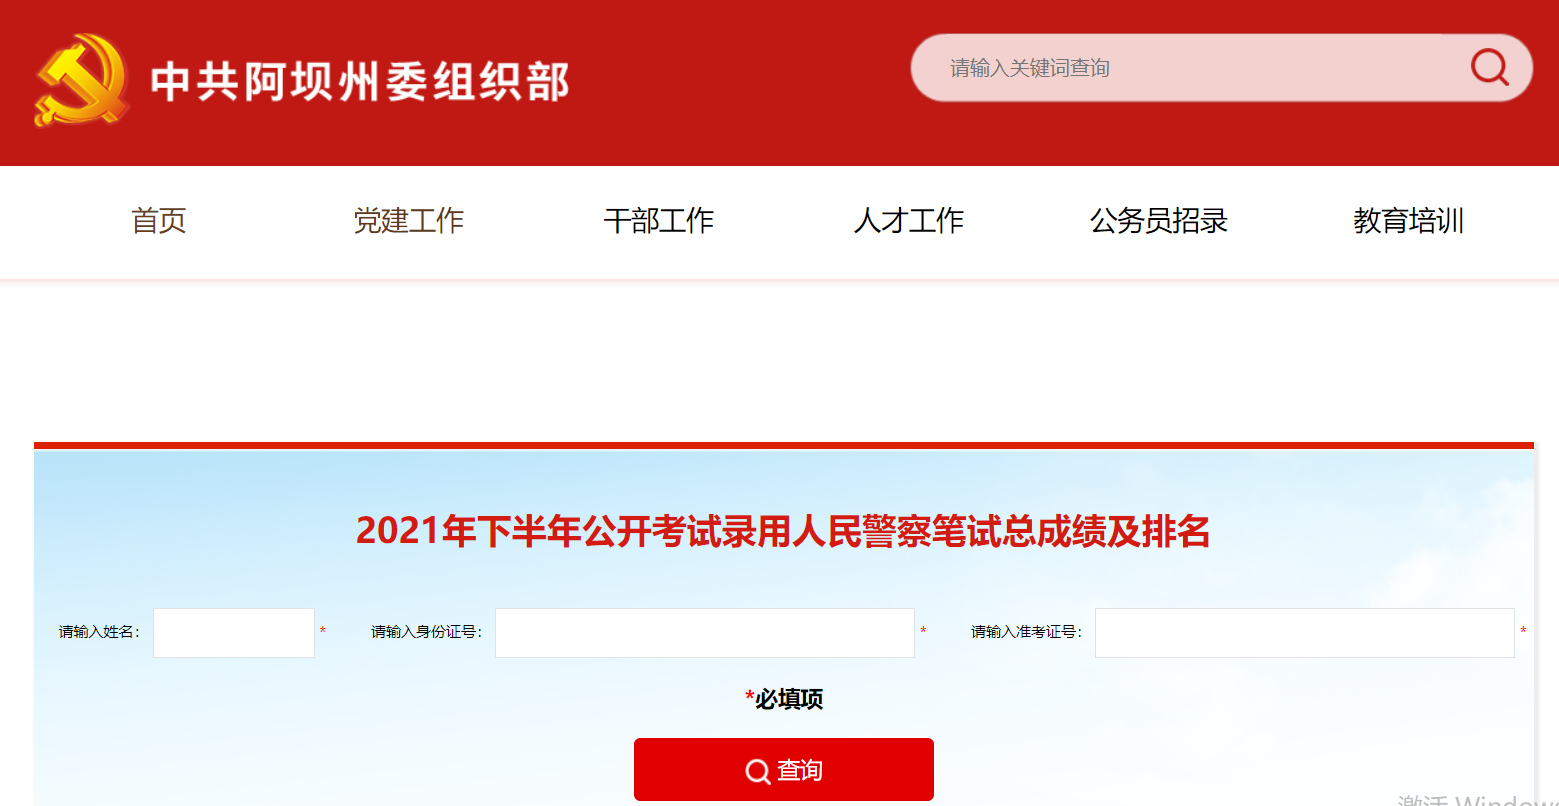Click into the name (姓名) input field
1559x806 pixels.
coord(234,633)
